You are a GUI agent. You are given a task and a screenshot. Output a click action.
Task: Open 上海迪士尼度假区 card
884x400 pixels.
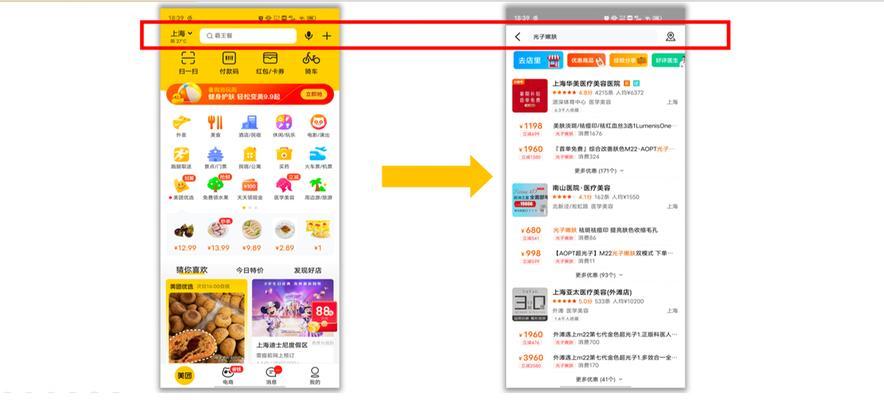[293, 321]
